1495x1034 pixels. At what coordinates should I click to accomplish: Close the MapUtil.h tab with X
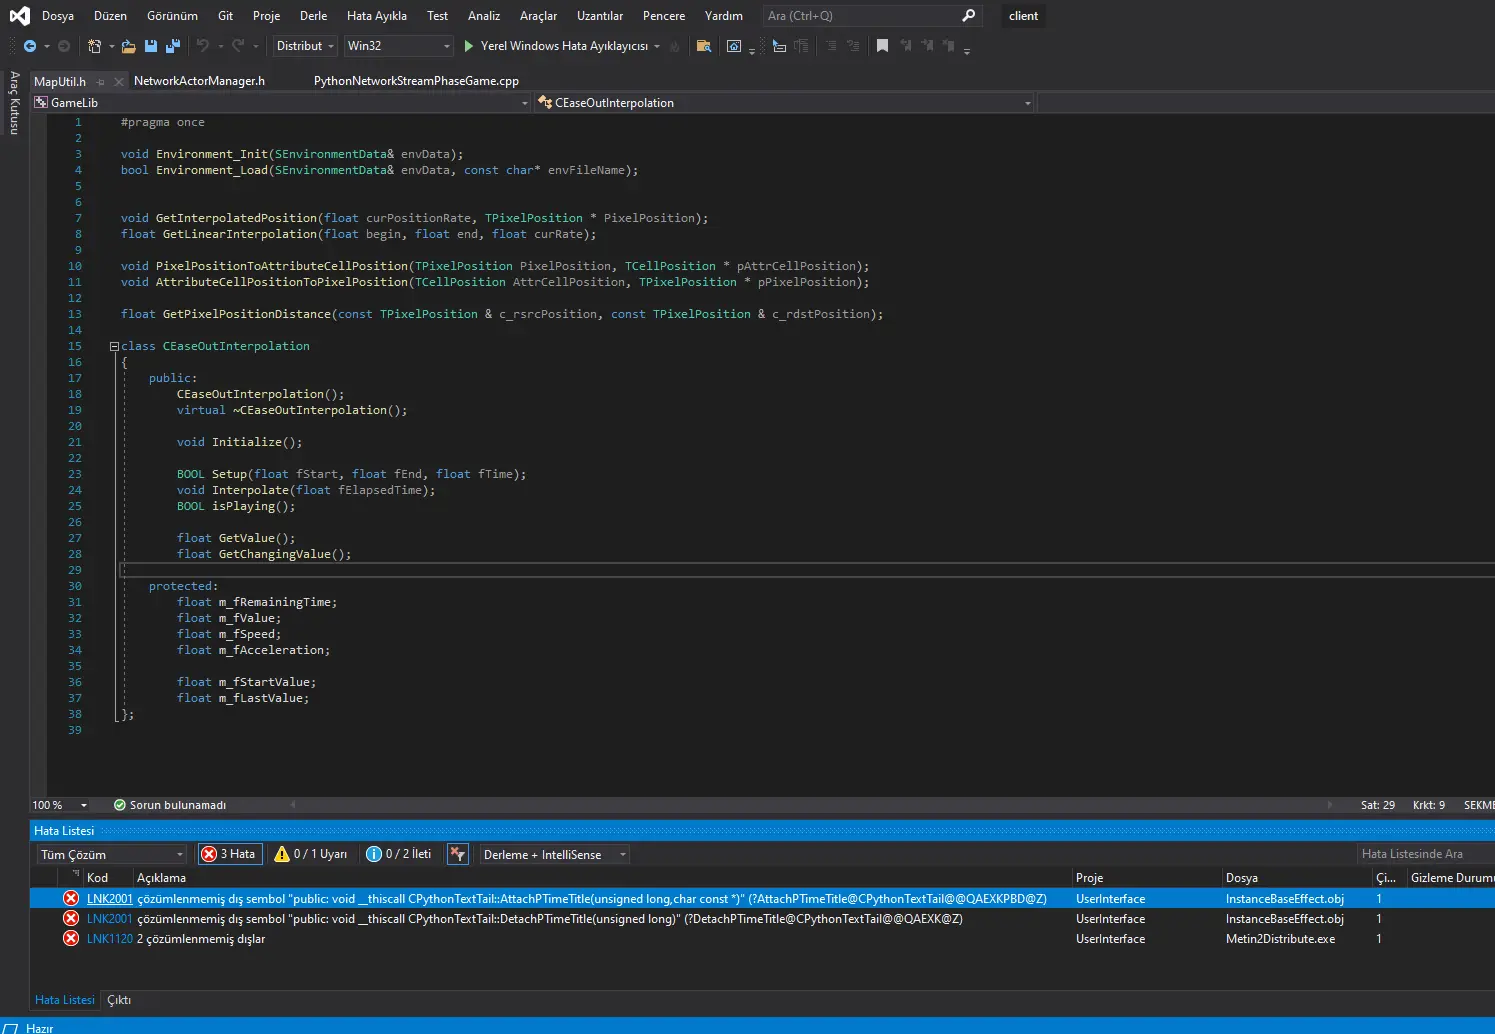(119, 82)
